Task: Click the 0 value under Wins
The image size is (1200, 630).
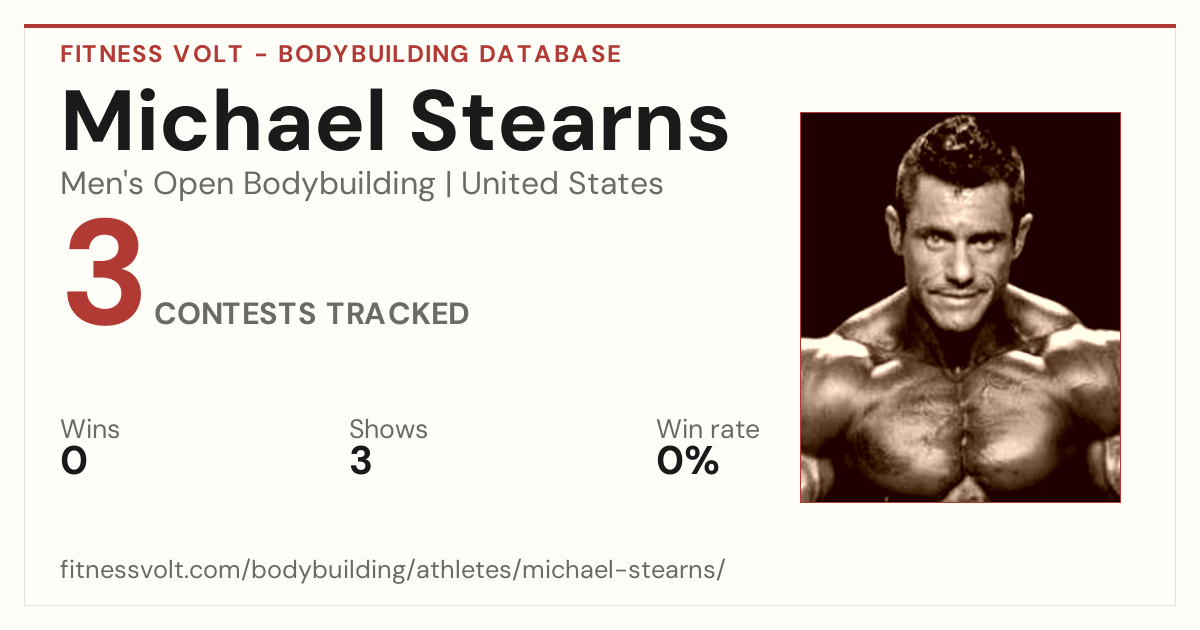Action: pos(74,461)
